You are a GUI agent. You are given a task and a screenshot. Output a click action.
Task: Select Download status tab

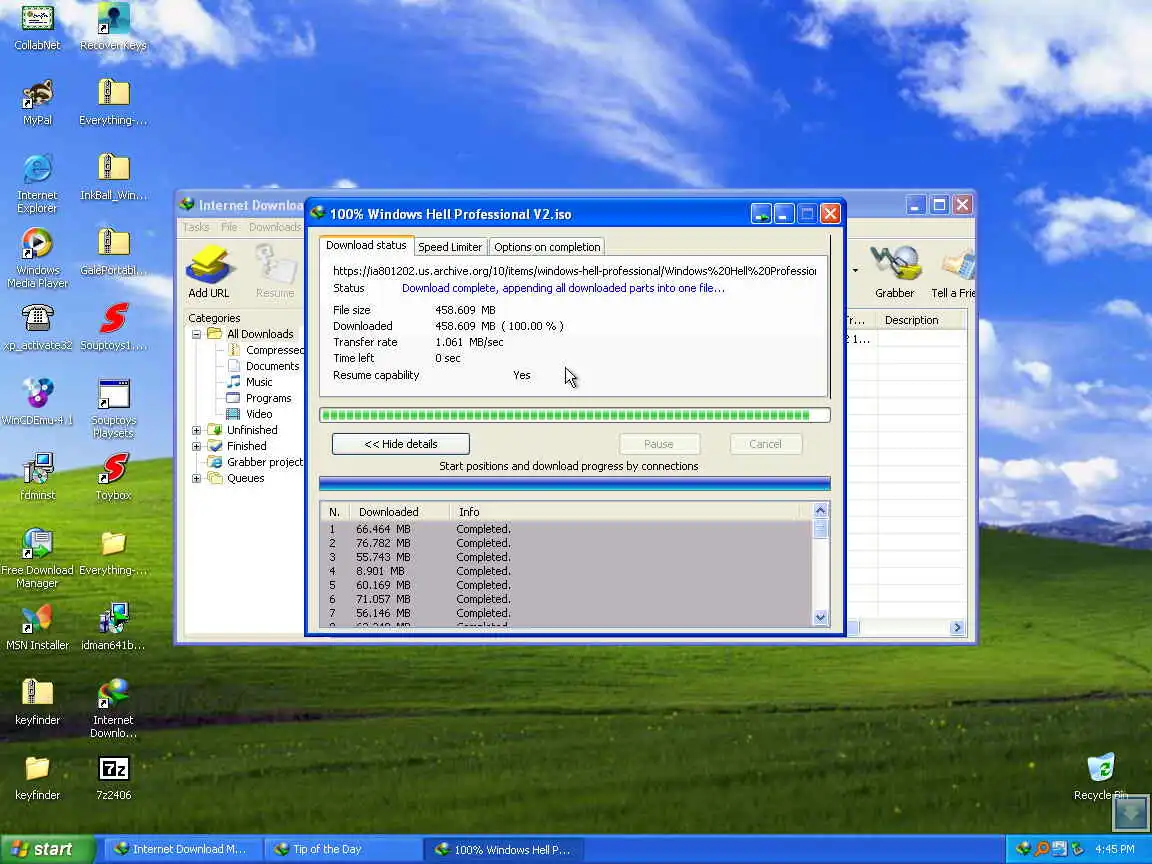366,245
